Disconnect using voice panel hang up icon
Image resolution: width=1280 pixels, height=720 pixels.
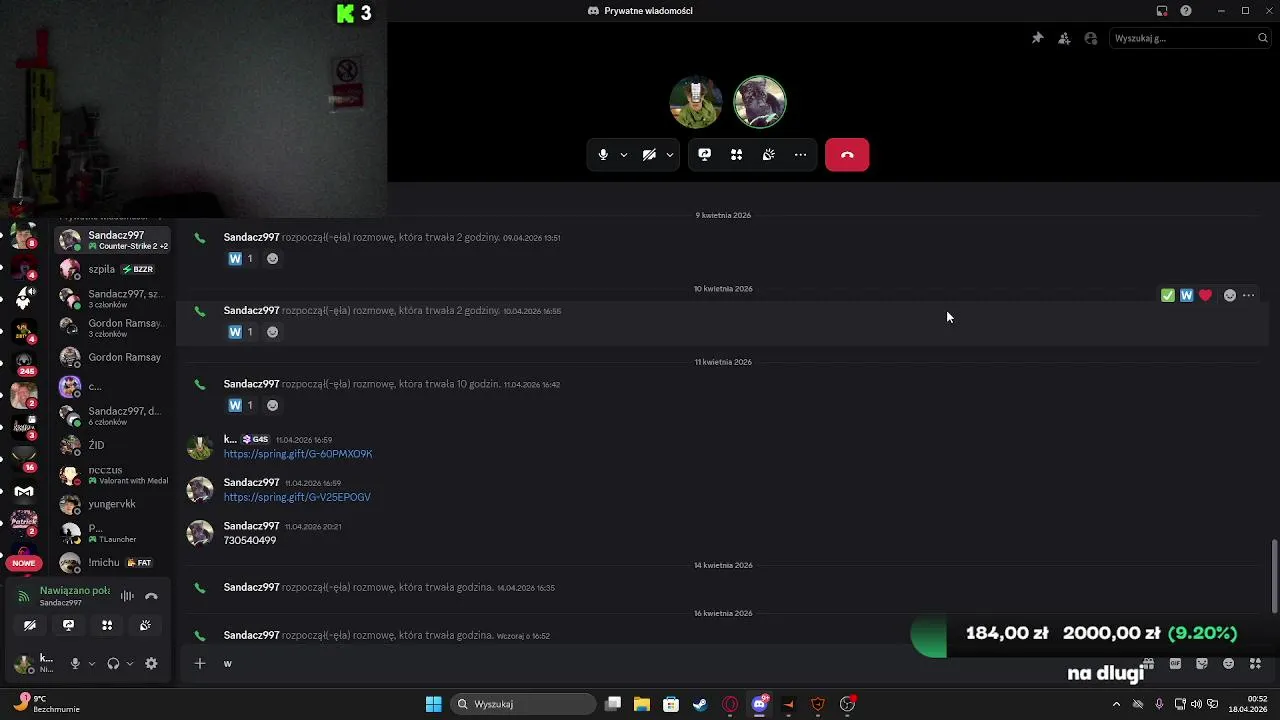151,596
